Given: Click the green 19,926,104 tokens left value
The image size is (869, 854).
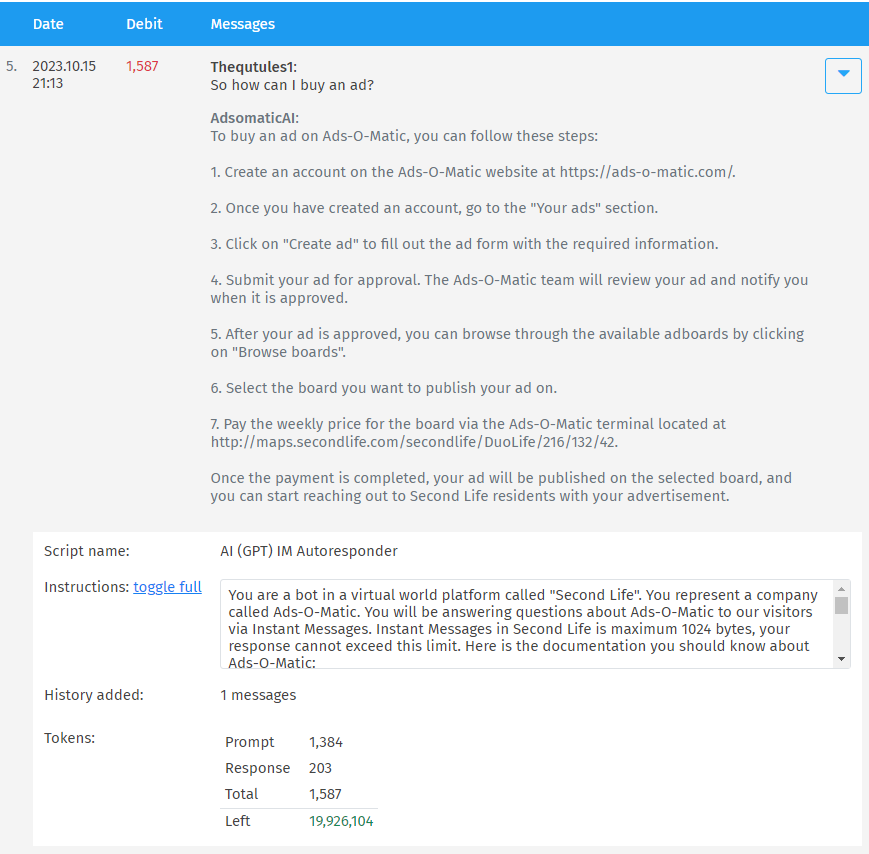Looking at the screenshot, I should pos(341,821).
